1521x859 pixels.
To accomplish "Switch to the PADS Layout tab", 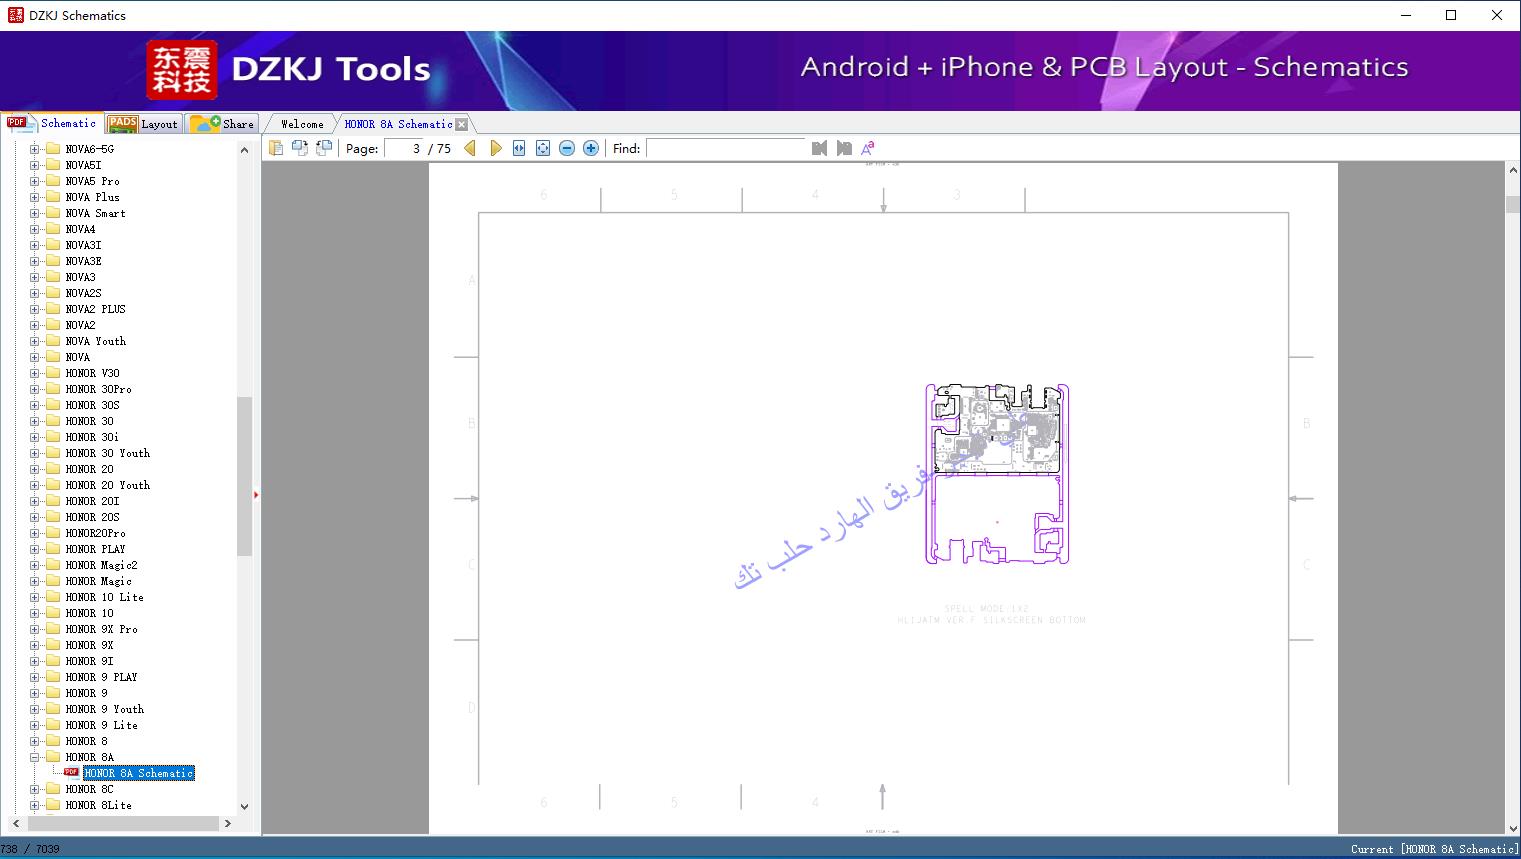I will tap(143, 124).
